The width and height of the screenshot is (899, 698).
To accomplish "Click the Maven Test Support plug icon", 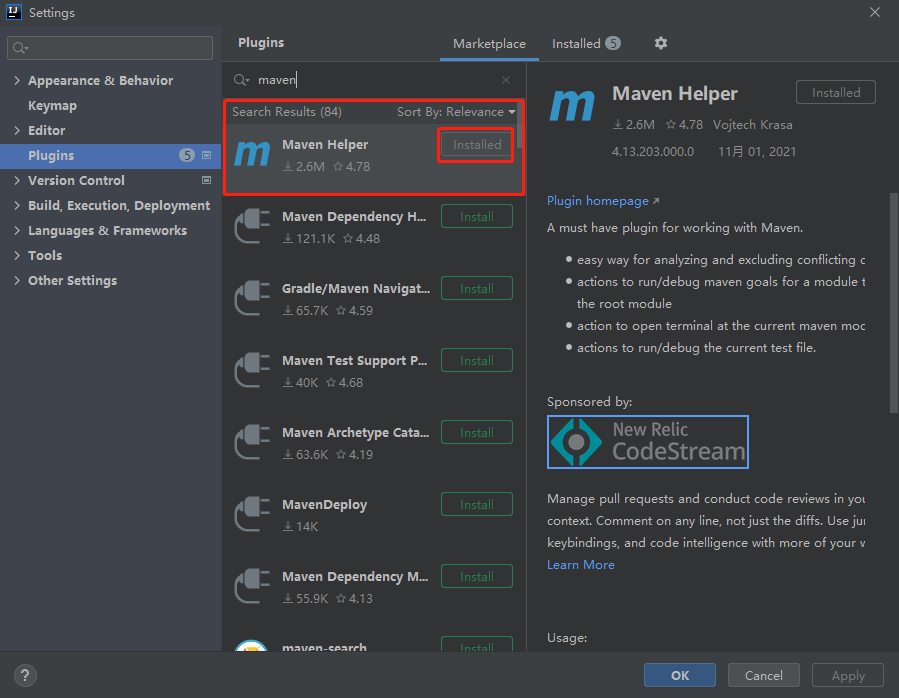I will coord(252,371).
